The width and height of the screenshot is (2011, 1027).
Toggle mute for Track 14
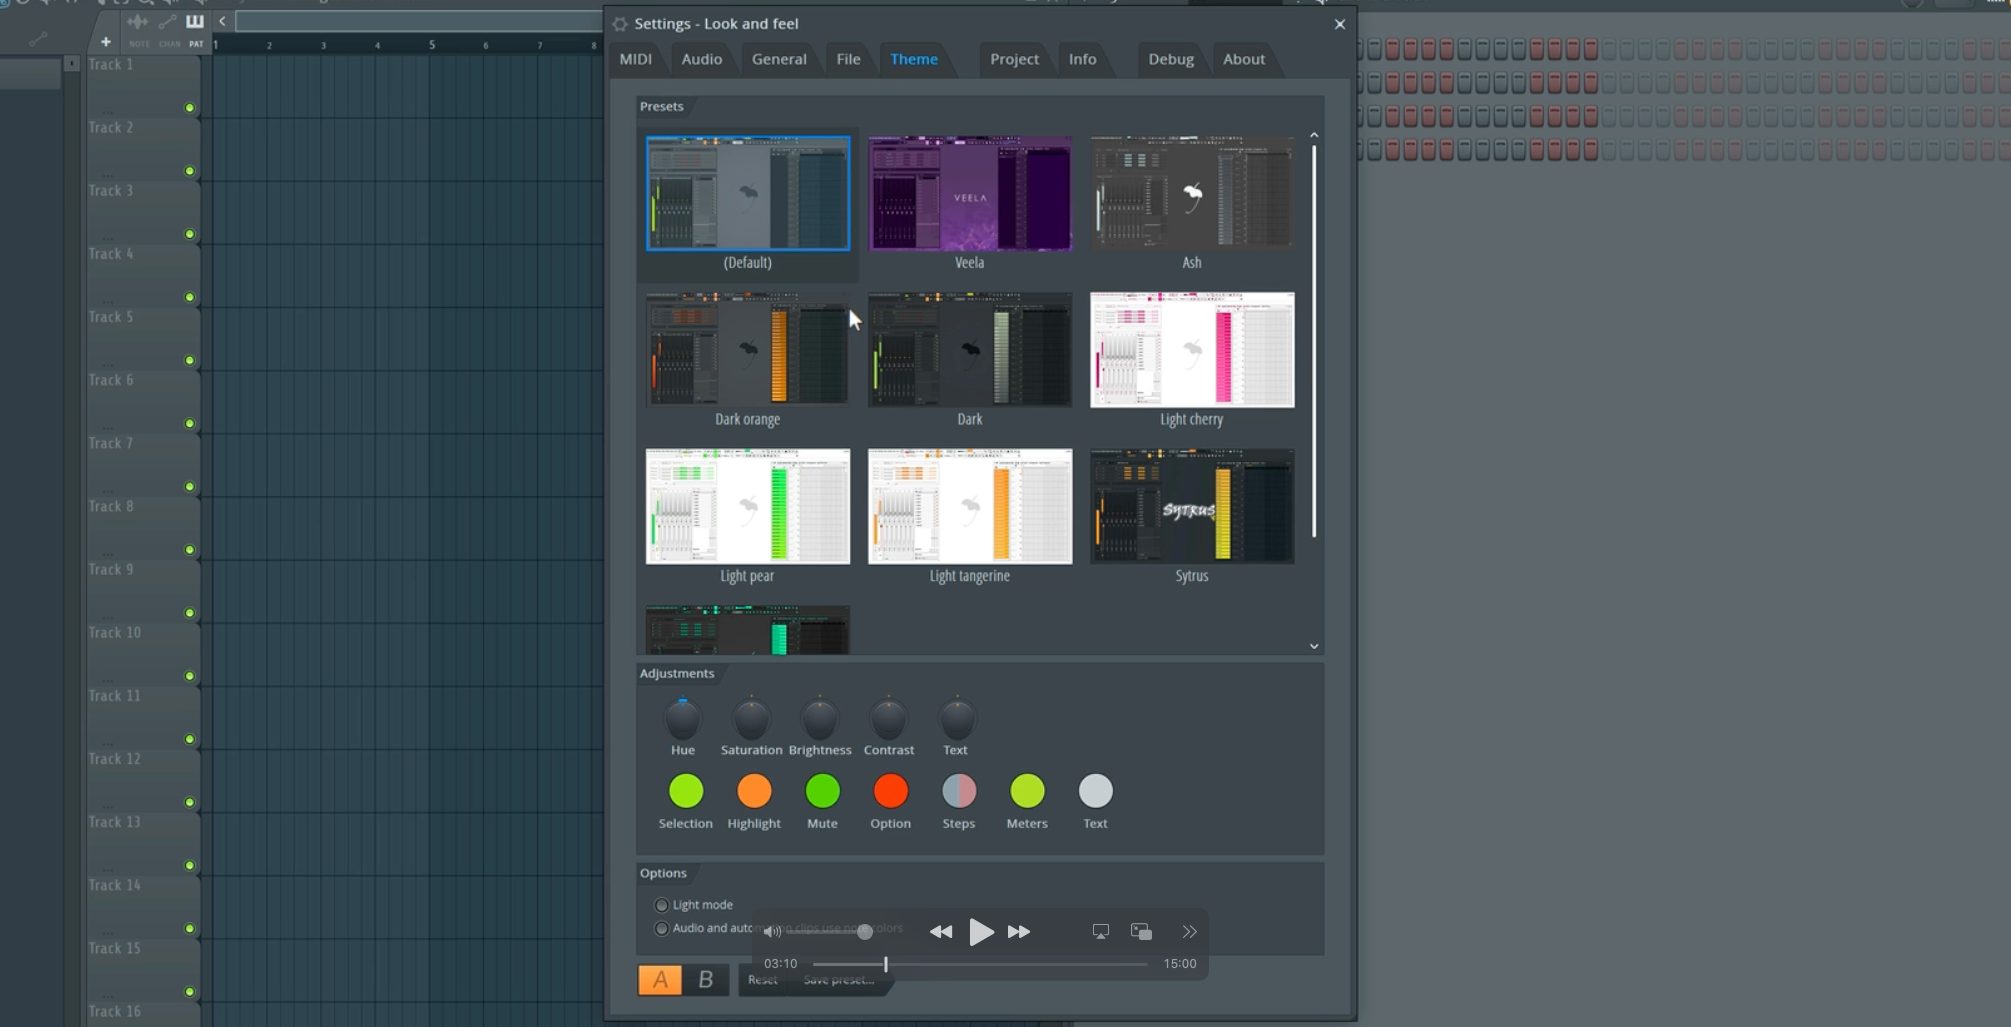[x=189, y=929]
